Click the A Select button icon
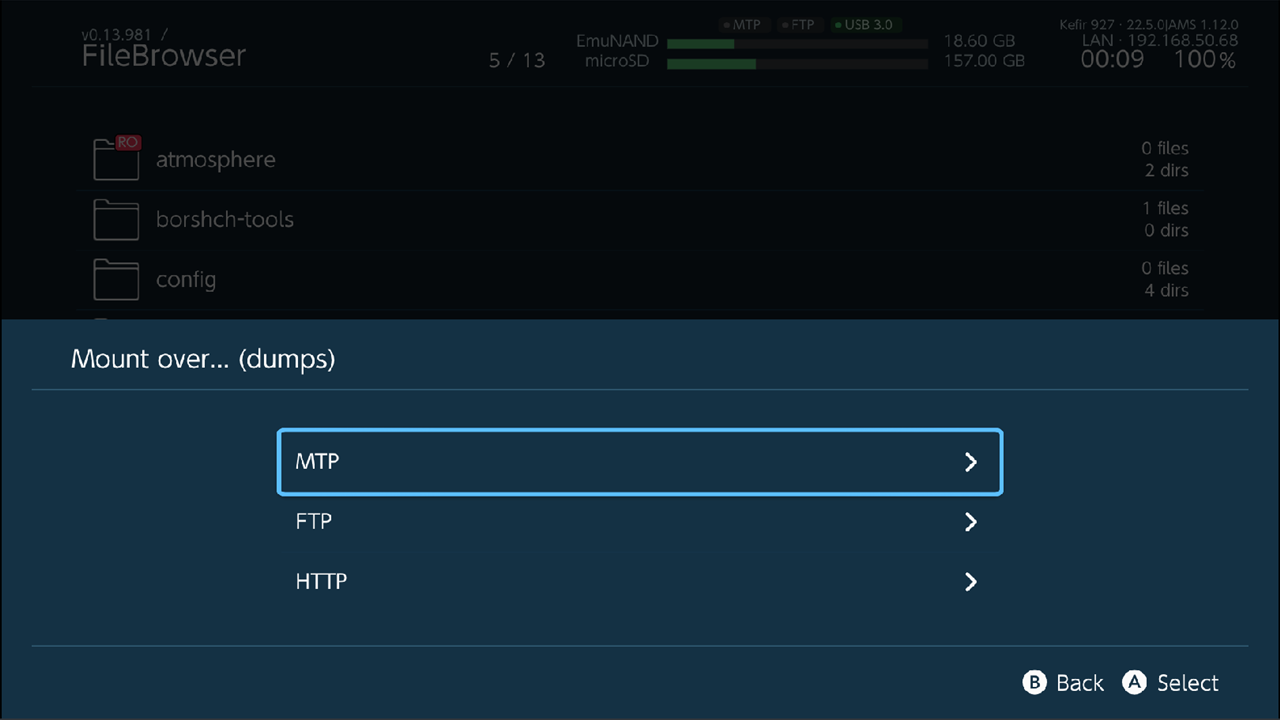1280x720 pixels. (1134, 683)
